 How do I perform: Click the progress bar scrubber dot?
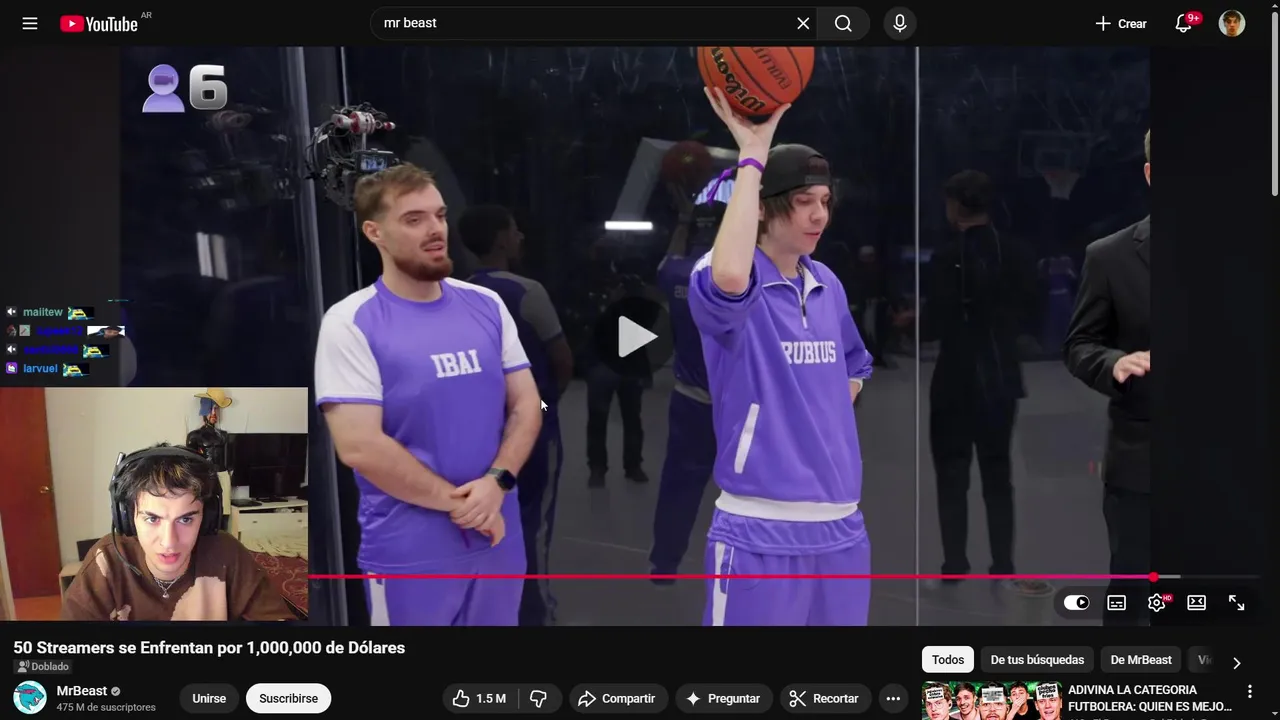point(1154,577)
